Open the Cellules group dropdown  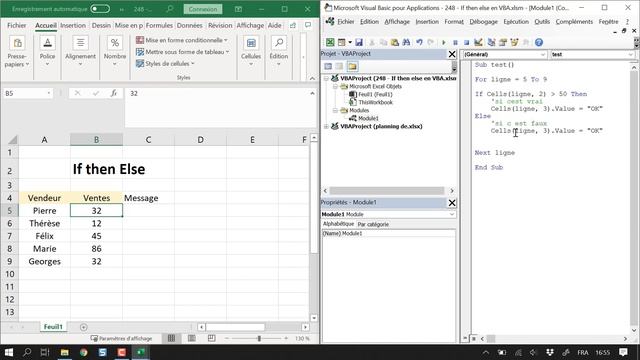pos(251,52)
